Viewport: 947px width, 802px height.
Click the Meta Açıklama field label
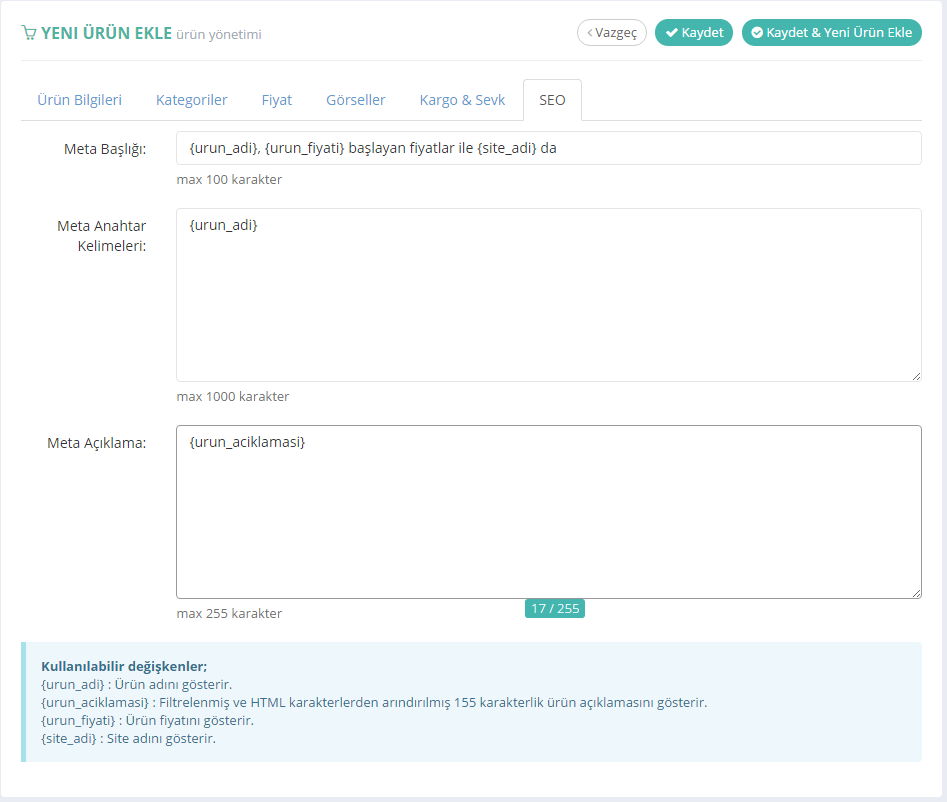click(97, 443)
